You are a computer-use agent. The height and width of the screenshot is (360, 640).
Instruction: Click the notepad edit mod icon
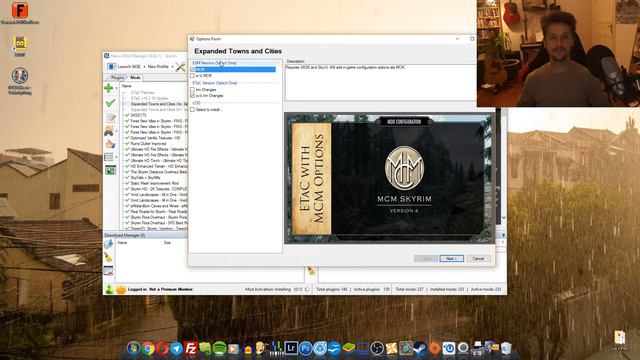coord(110,118)
